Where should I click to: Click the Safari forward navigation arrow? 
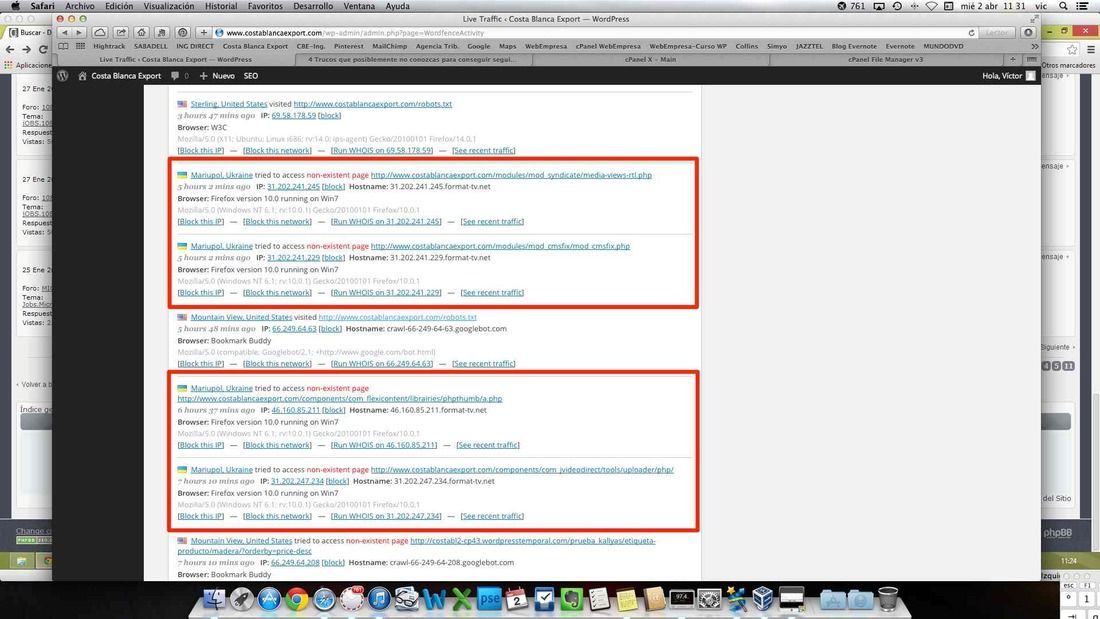click(x=79, y=32)
